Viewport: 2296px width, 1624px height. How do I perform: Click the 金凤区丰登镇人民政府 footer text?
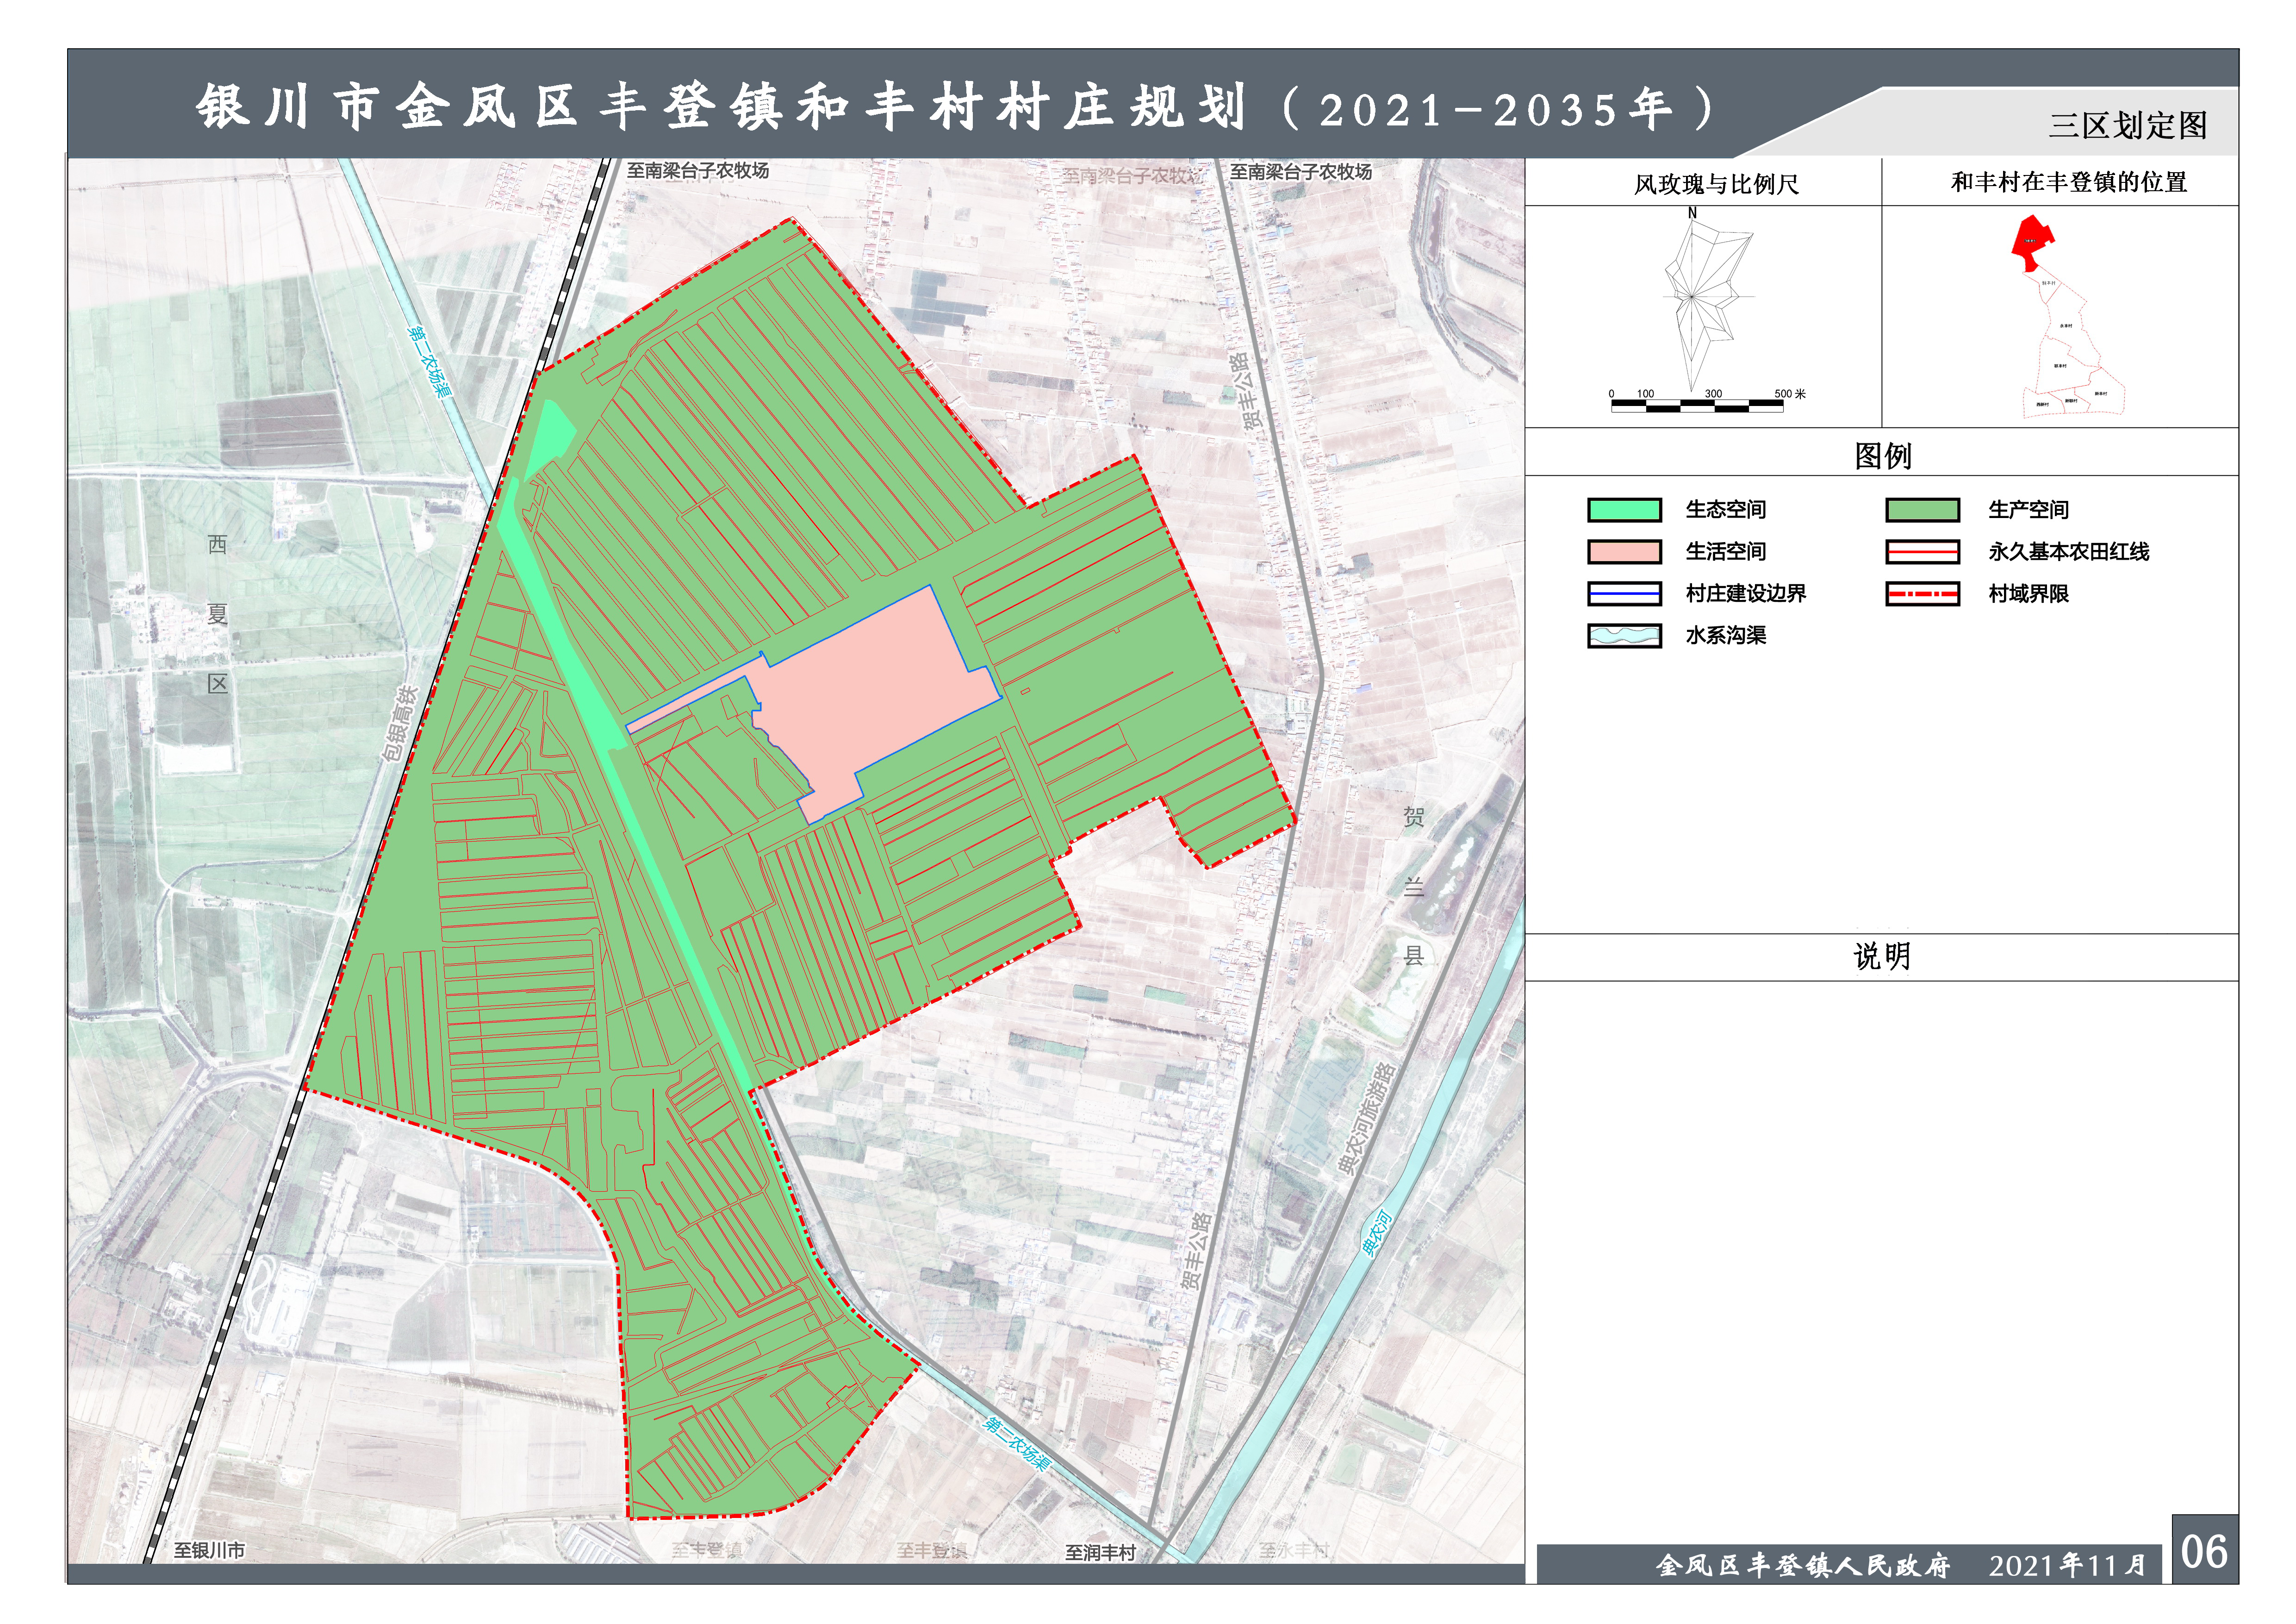pyautogui.click(x=1803, y=1566)
